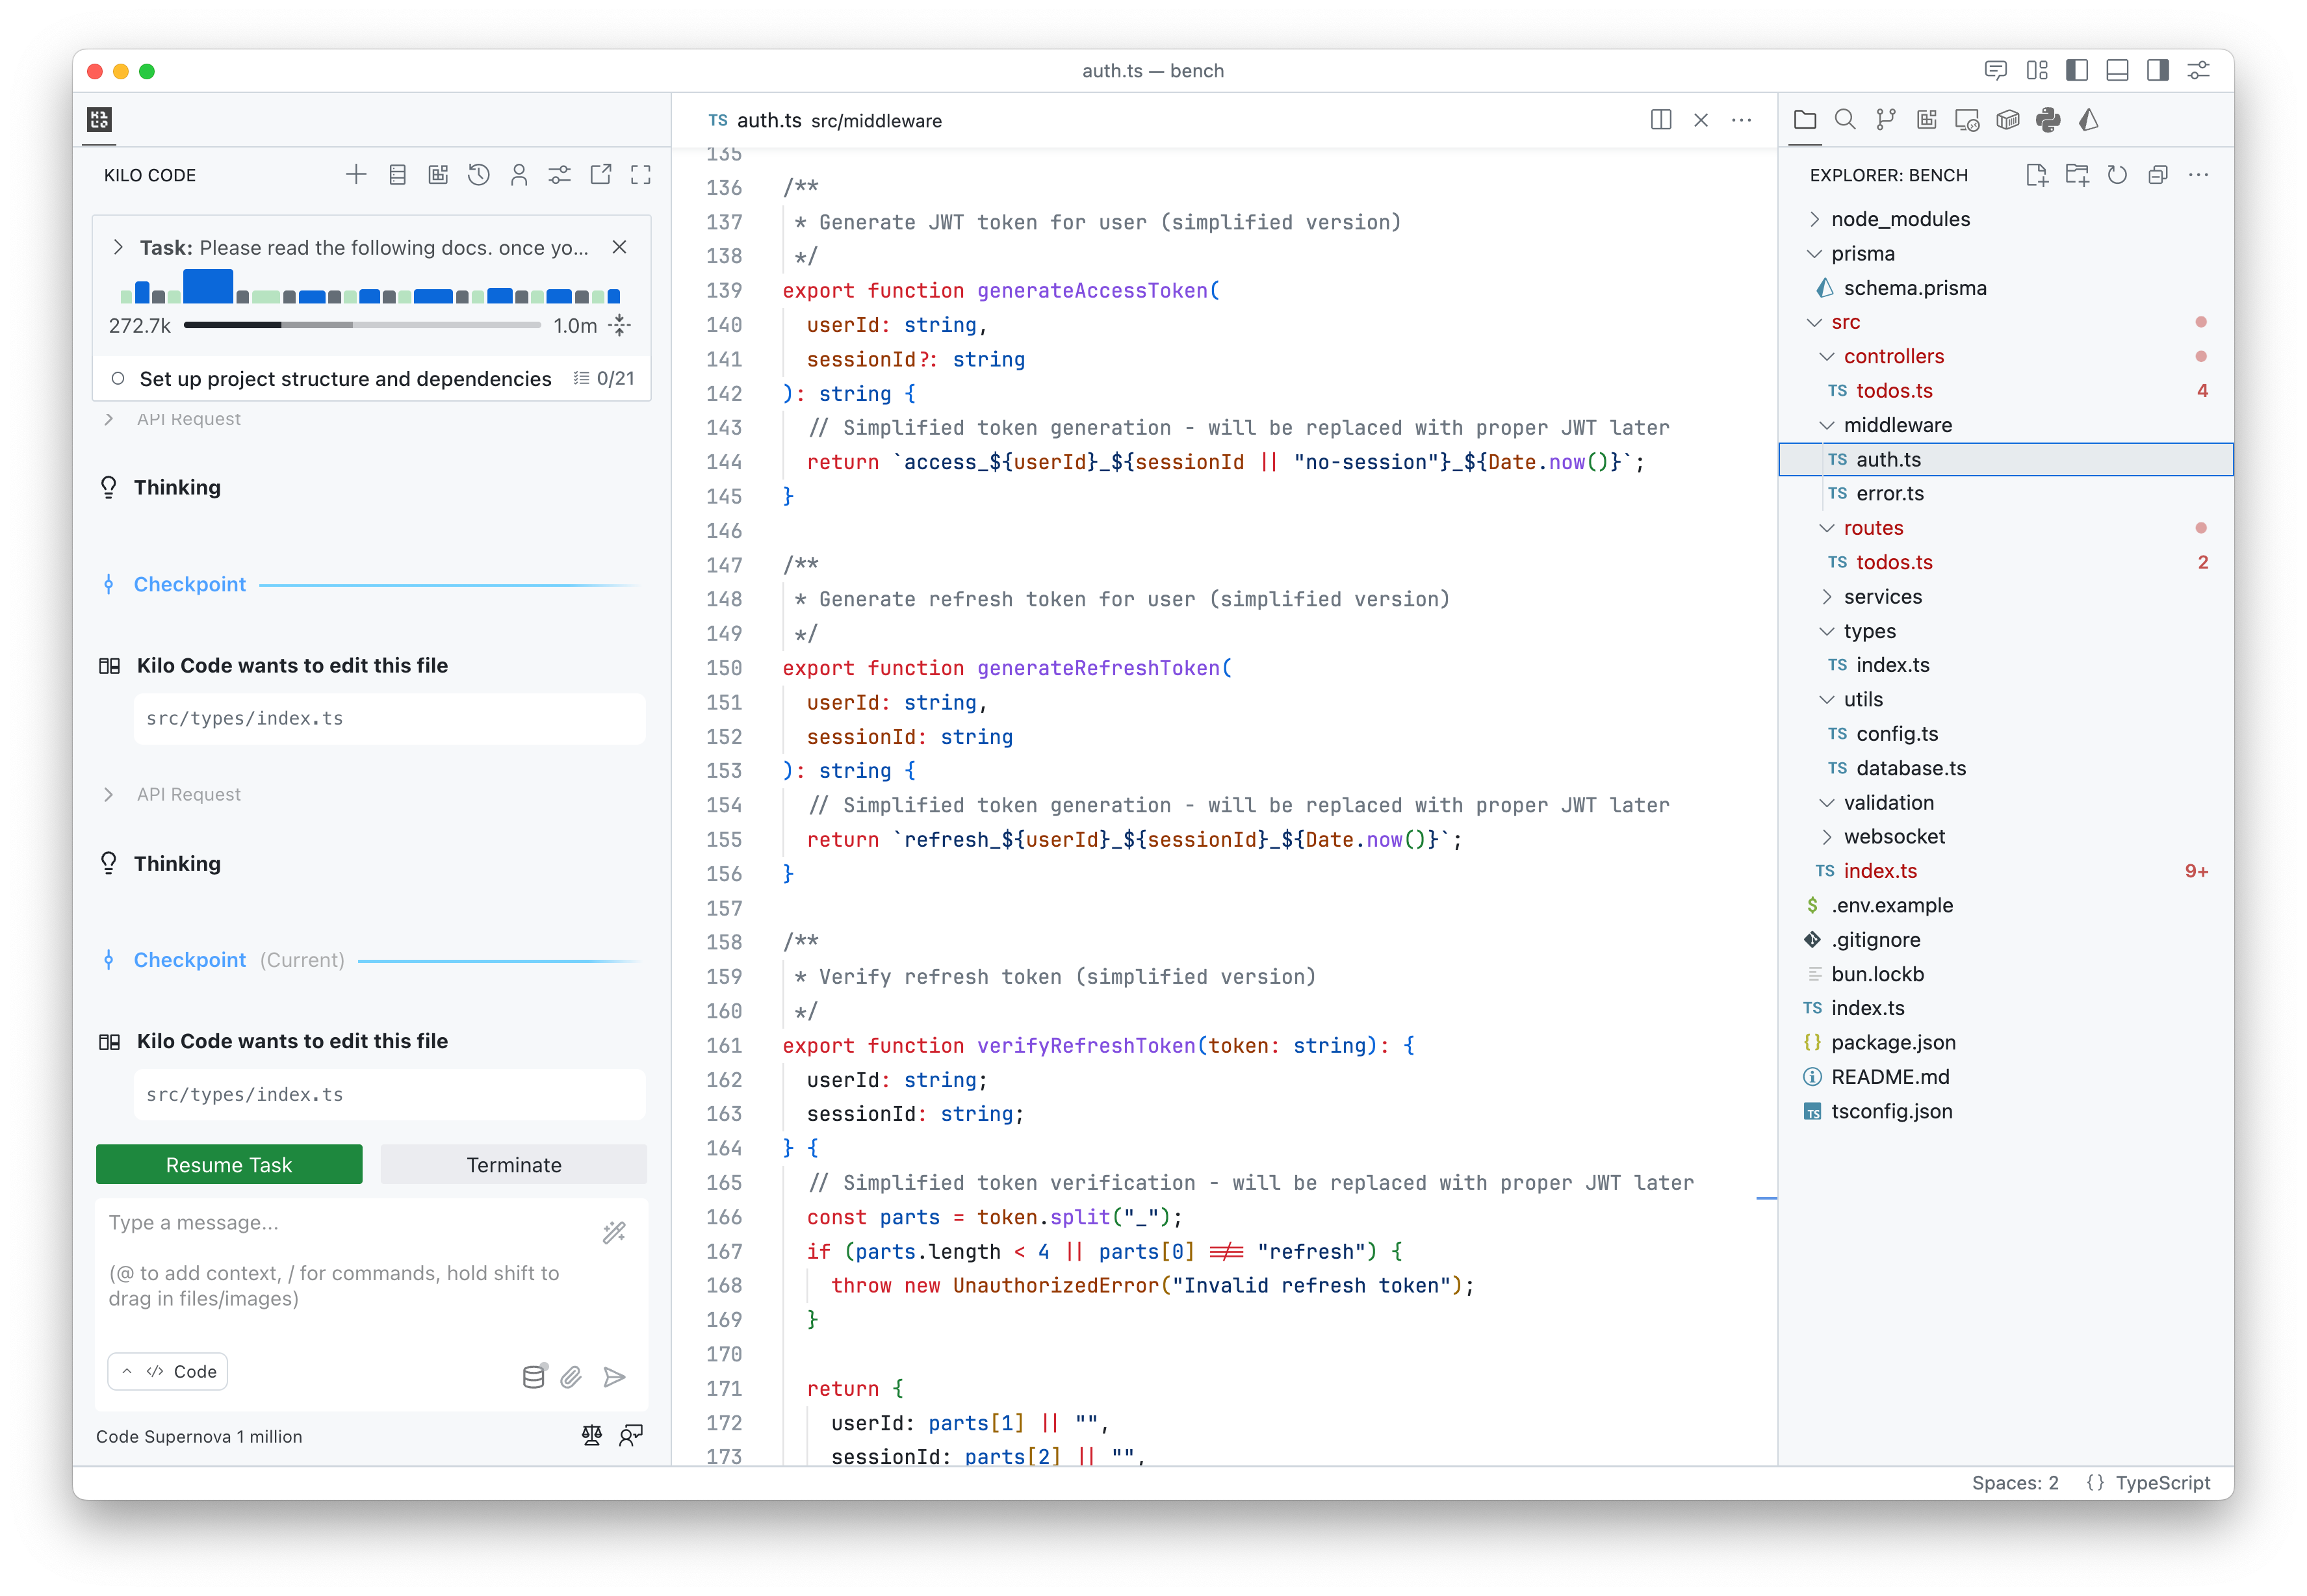This screenshot has width=2307, height=1596.
Task: Open the Code mode dropdown
Action: point(168,1371)
